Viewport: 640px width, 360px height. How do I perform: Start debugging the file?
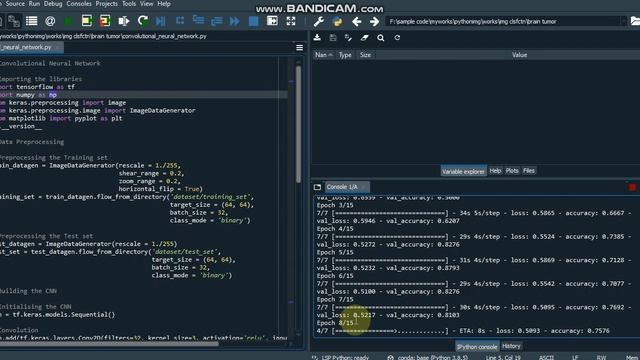(161, 21)
